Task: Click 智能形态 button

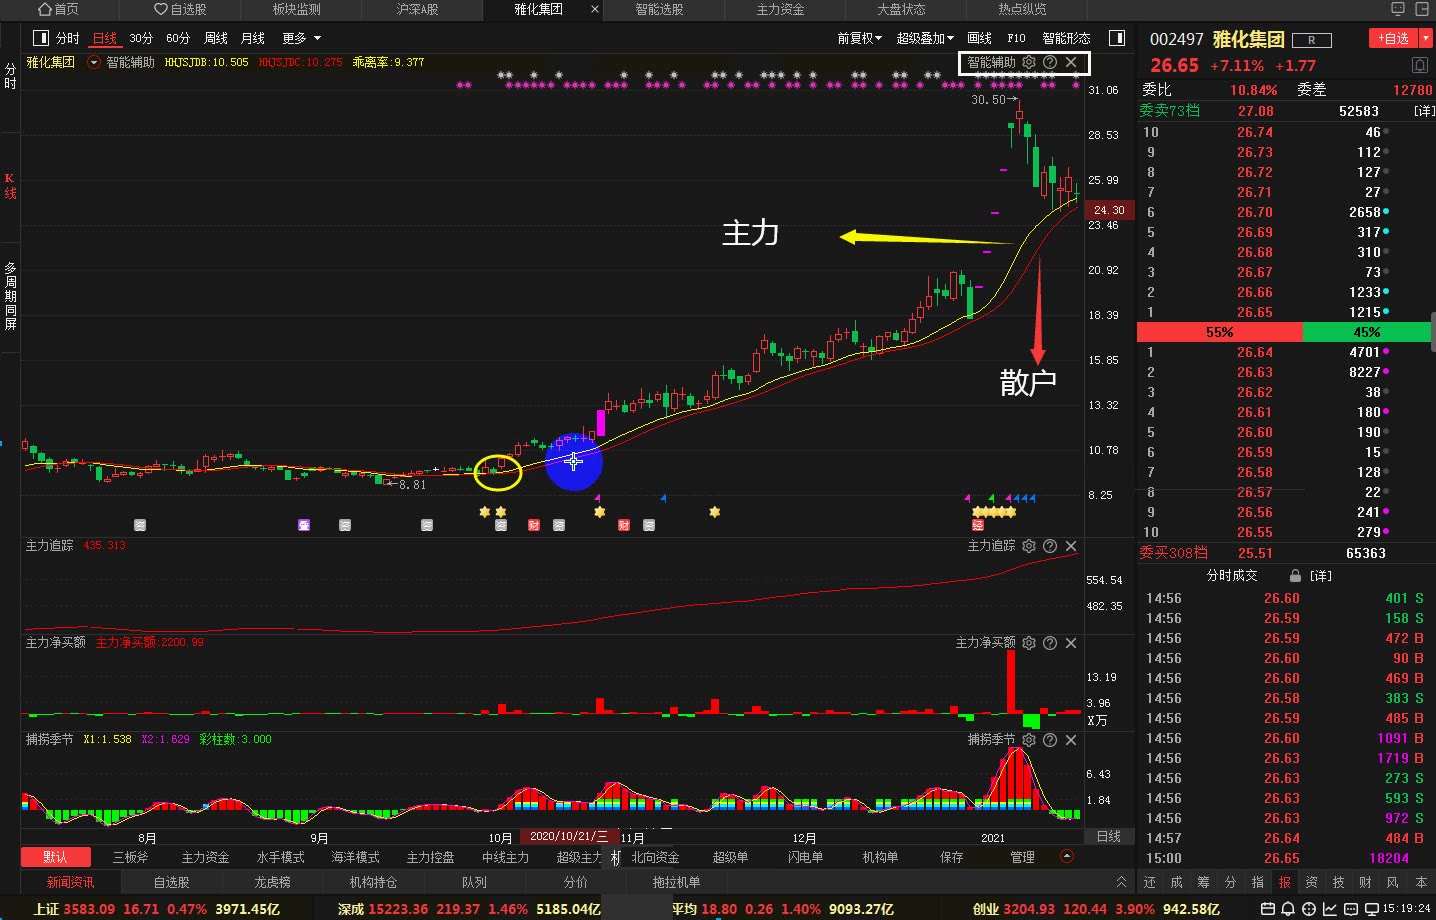Action: [1066, 38]
